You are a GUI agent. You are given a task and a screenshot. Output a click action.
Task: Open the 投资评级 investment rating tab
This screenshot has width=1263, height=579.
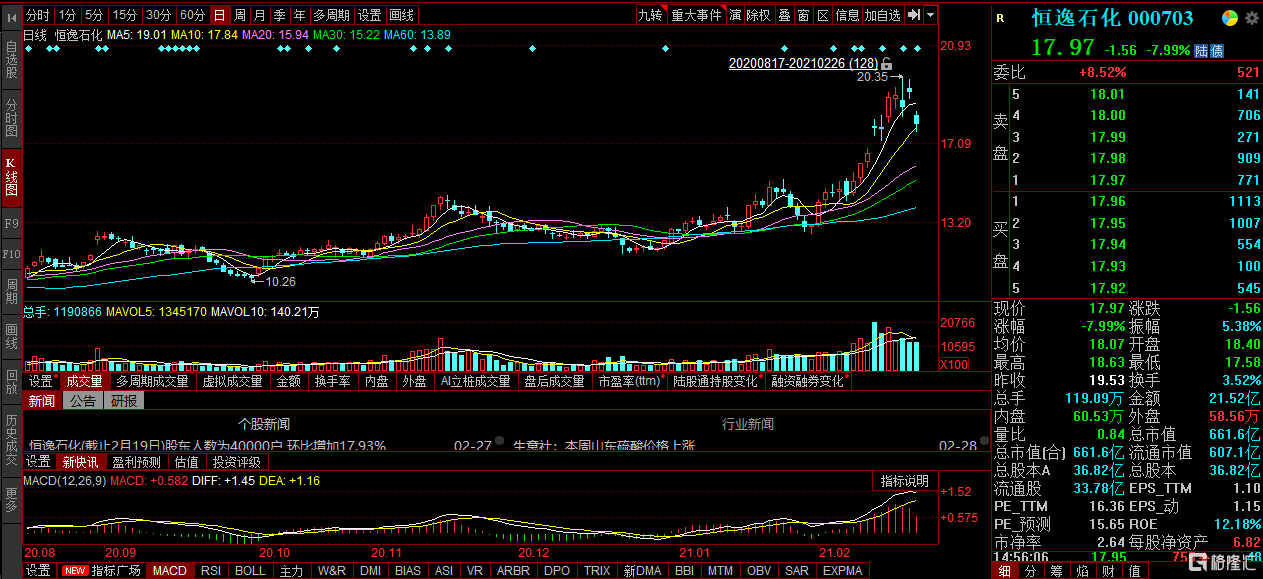(236, 462)
